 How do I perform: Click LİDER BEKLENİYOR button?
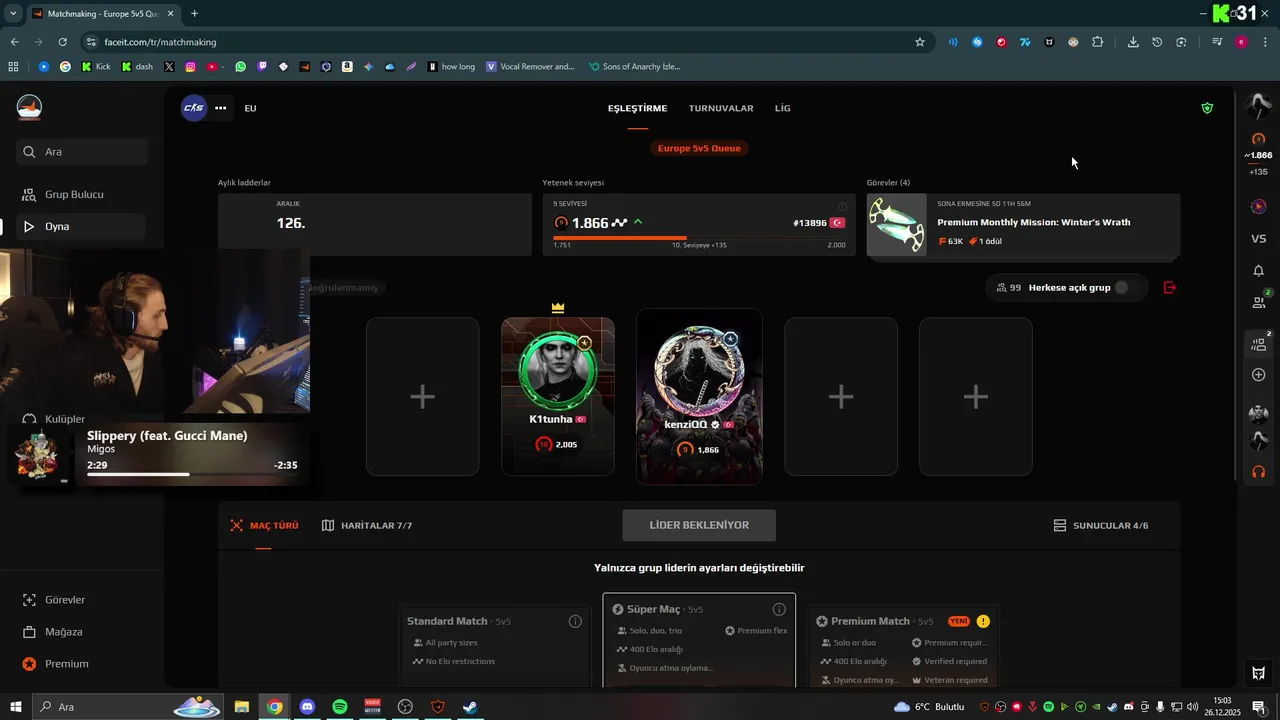coord(699,525)
